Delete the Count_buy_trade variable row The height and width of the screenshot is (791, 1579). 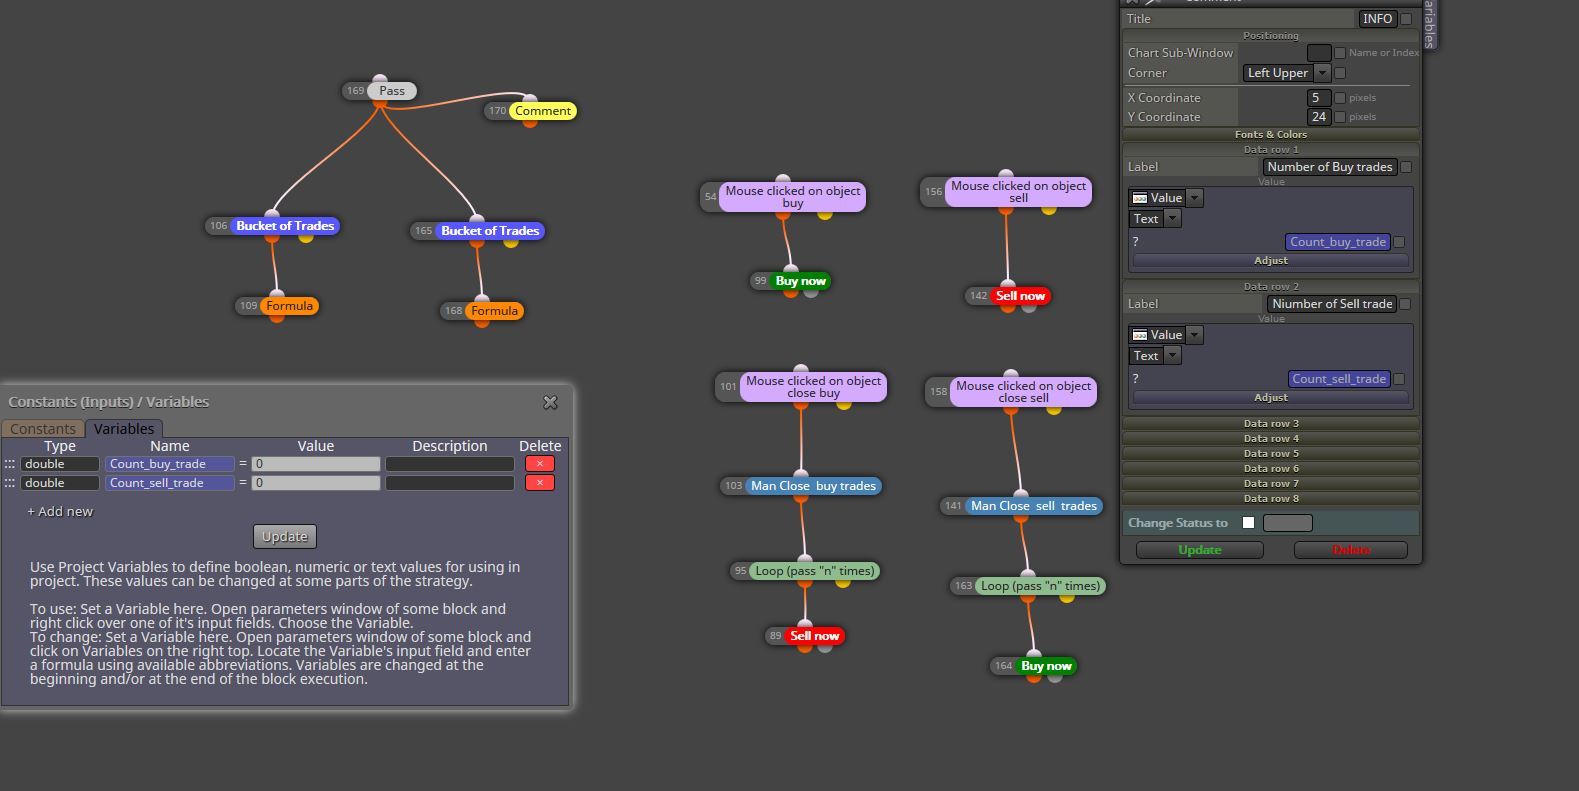coord(540,464)
